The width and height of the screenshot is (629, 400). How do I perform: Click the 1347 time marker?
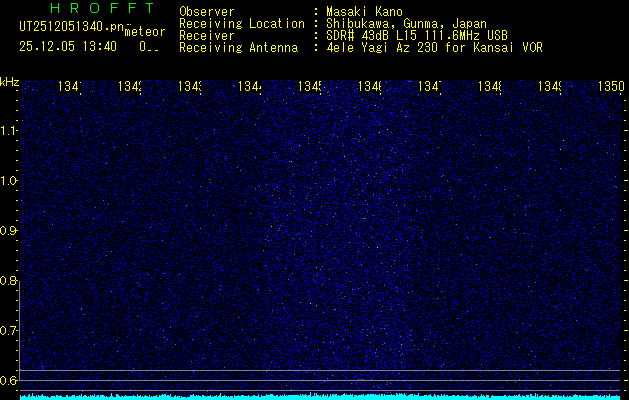[x=430, y=87]
